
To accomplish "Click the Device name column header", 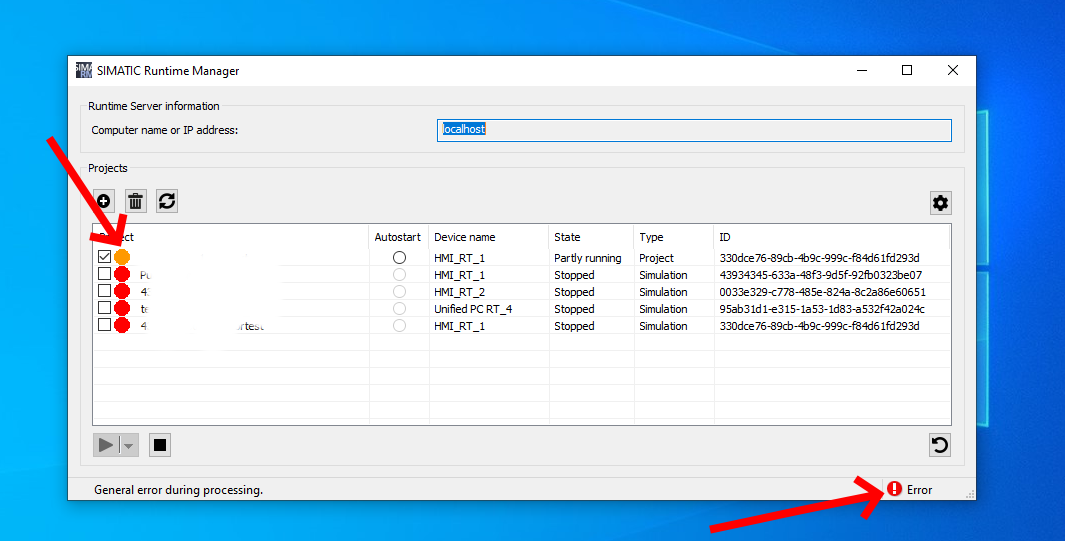I will tap(488, 237).
